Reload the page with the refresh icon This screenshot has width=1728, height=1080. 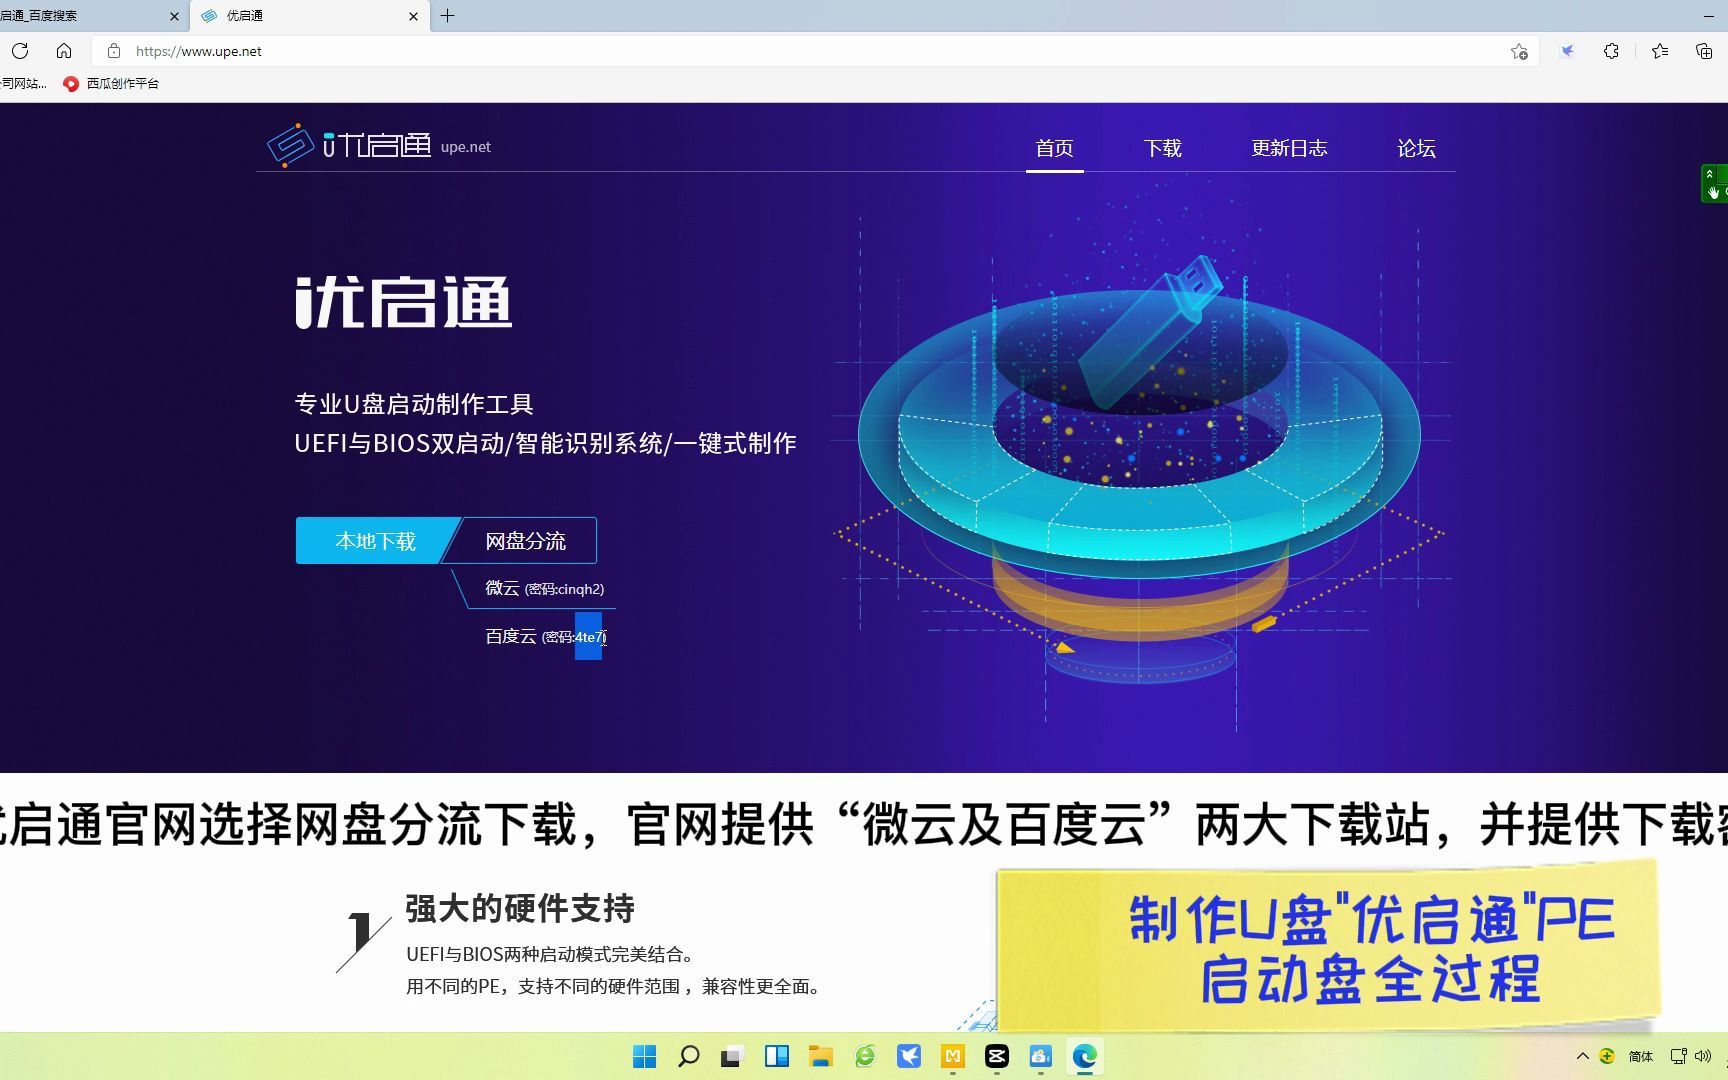point(20,51)
